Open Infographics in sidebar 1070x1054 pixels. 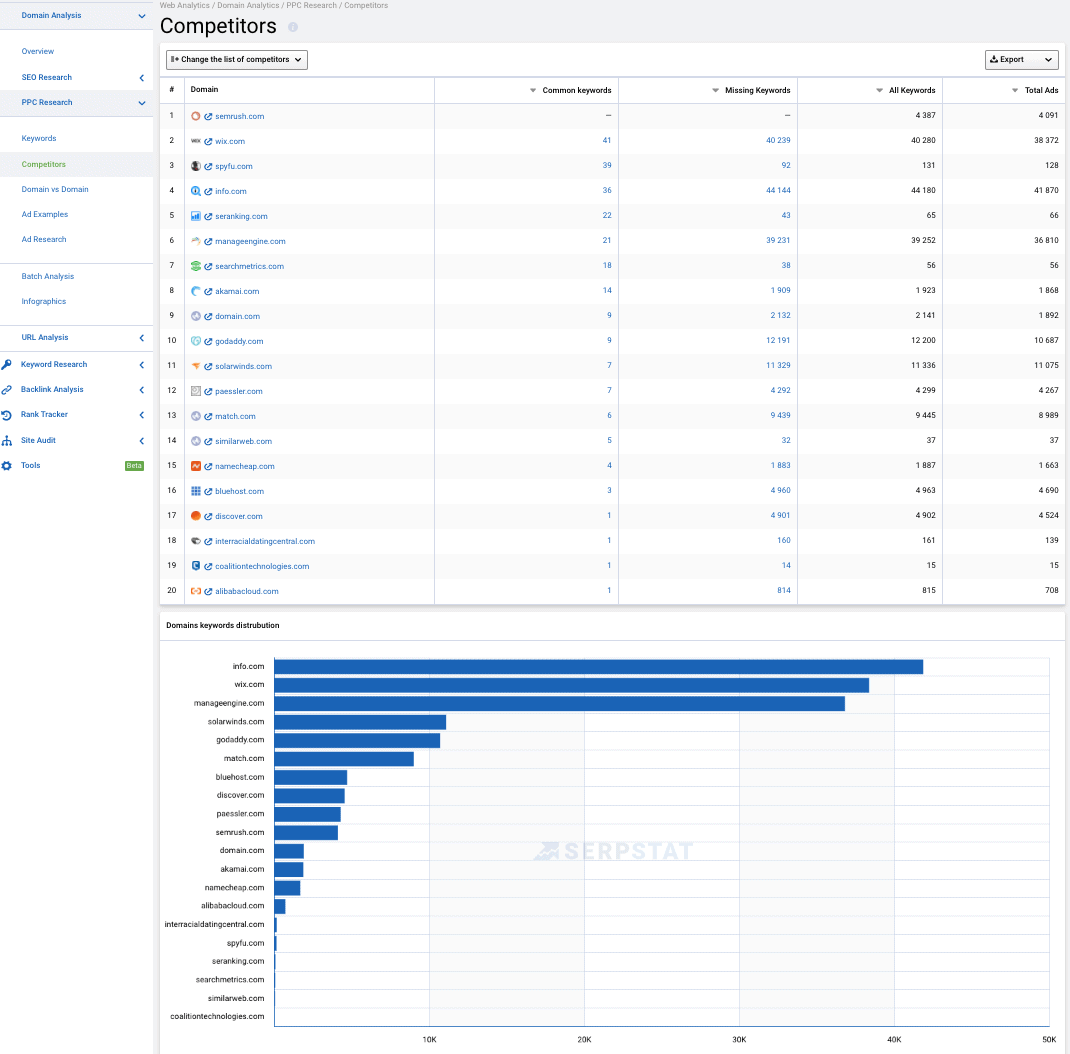click(44, 302)
